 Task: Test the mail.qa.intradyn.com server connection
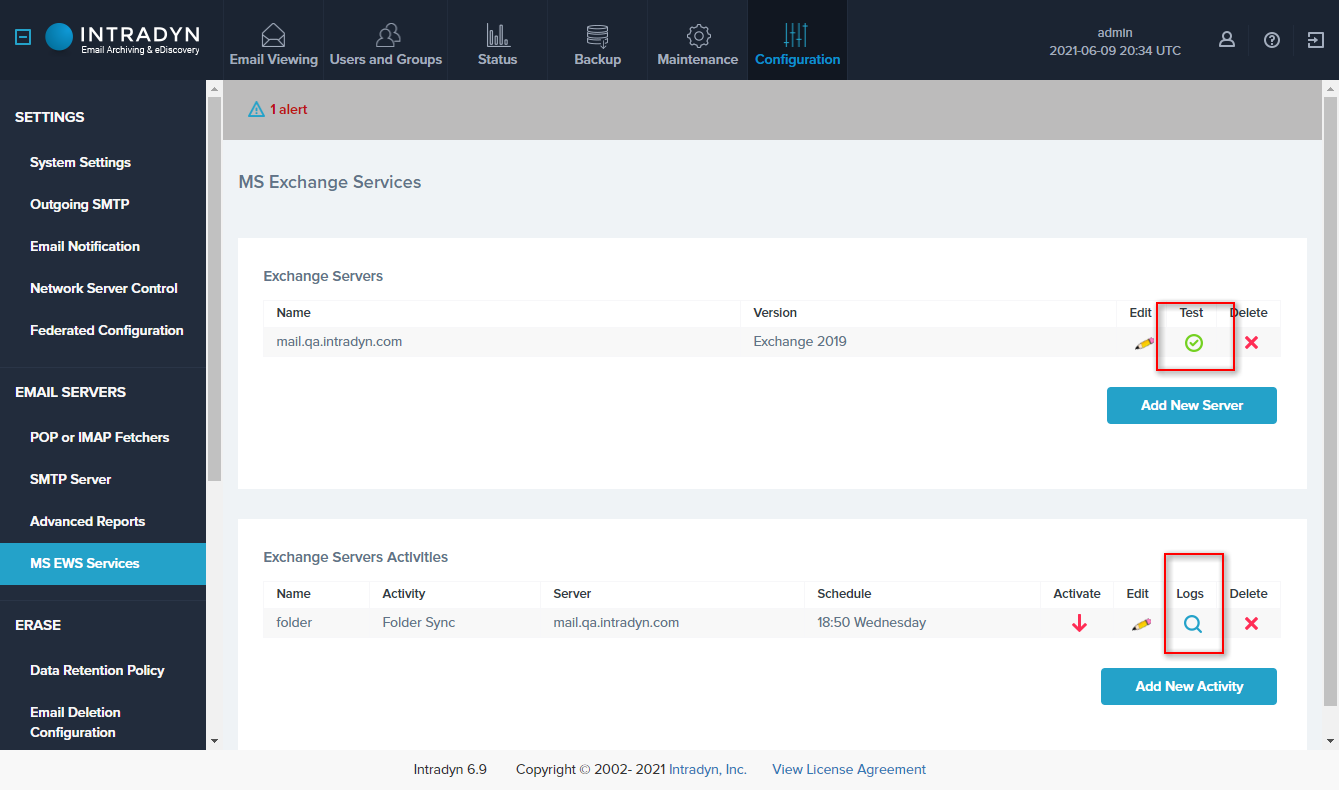pyautogui.click(x=1193, y=343)
